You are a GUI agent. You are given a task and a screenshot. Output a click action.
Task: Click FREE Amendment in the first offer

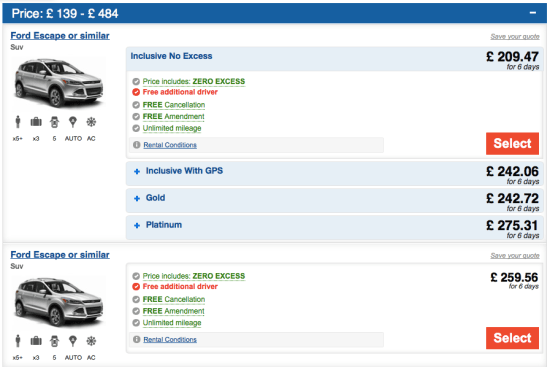coord(173,116)
